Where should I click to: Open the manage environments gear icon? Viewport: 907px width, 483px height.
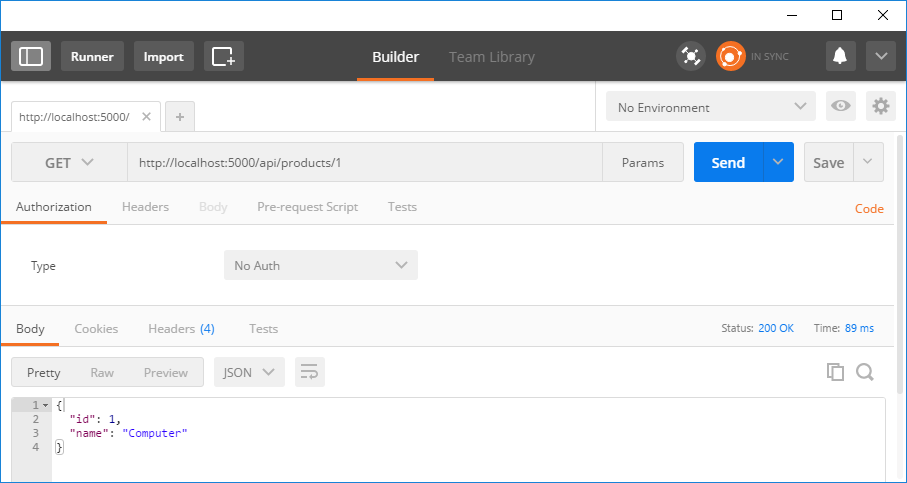880,107
